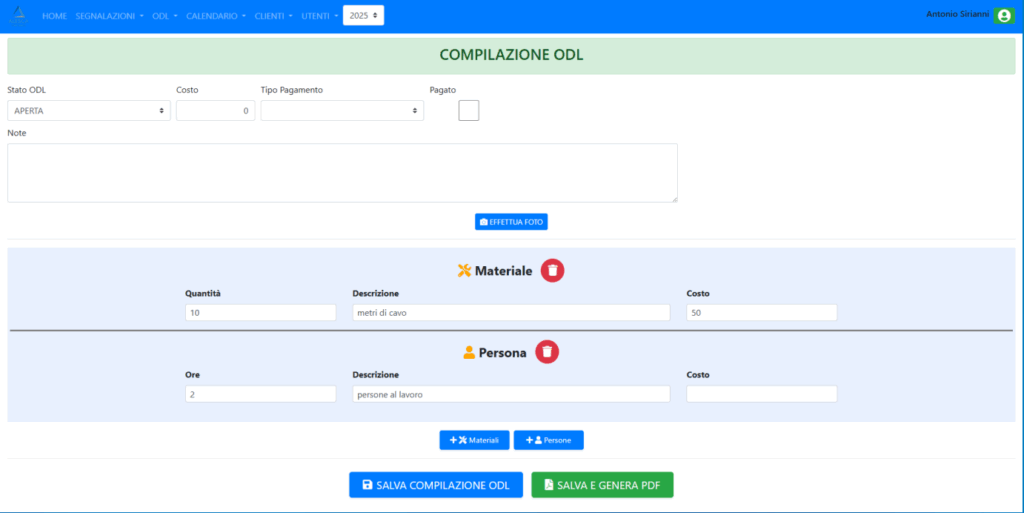Open the Tipo Pagamento dropdown
This screenshot has width=1024, height=513.
pos(342,111)
